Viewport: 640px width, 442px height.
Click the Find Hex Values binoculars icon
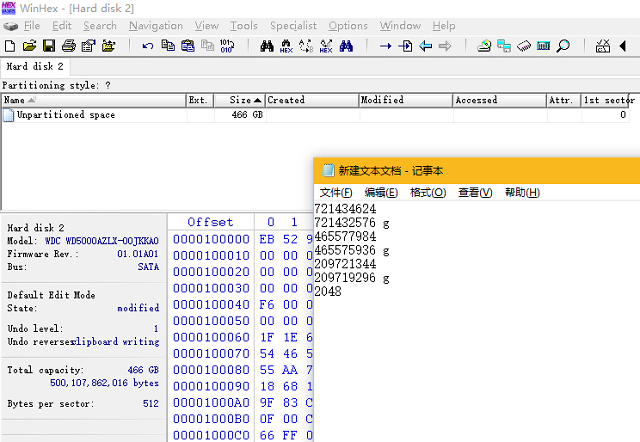(x=286, y=46)
